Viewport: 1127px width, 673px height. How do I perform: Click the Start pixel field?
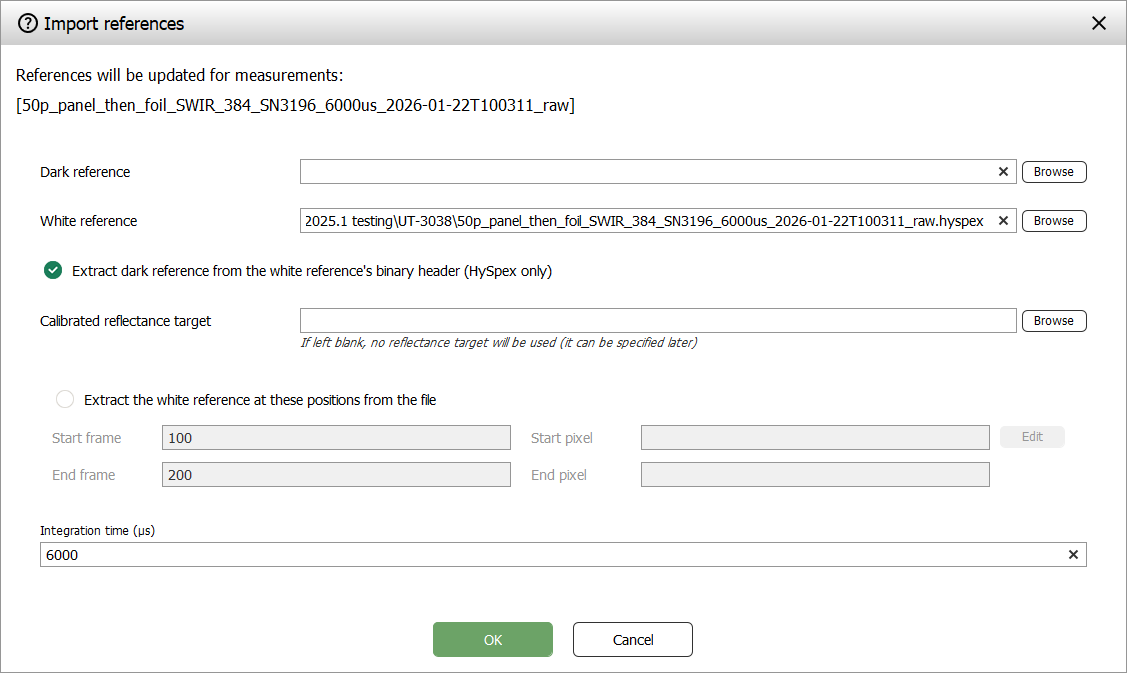[814, 438]
